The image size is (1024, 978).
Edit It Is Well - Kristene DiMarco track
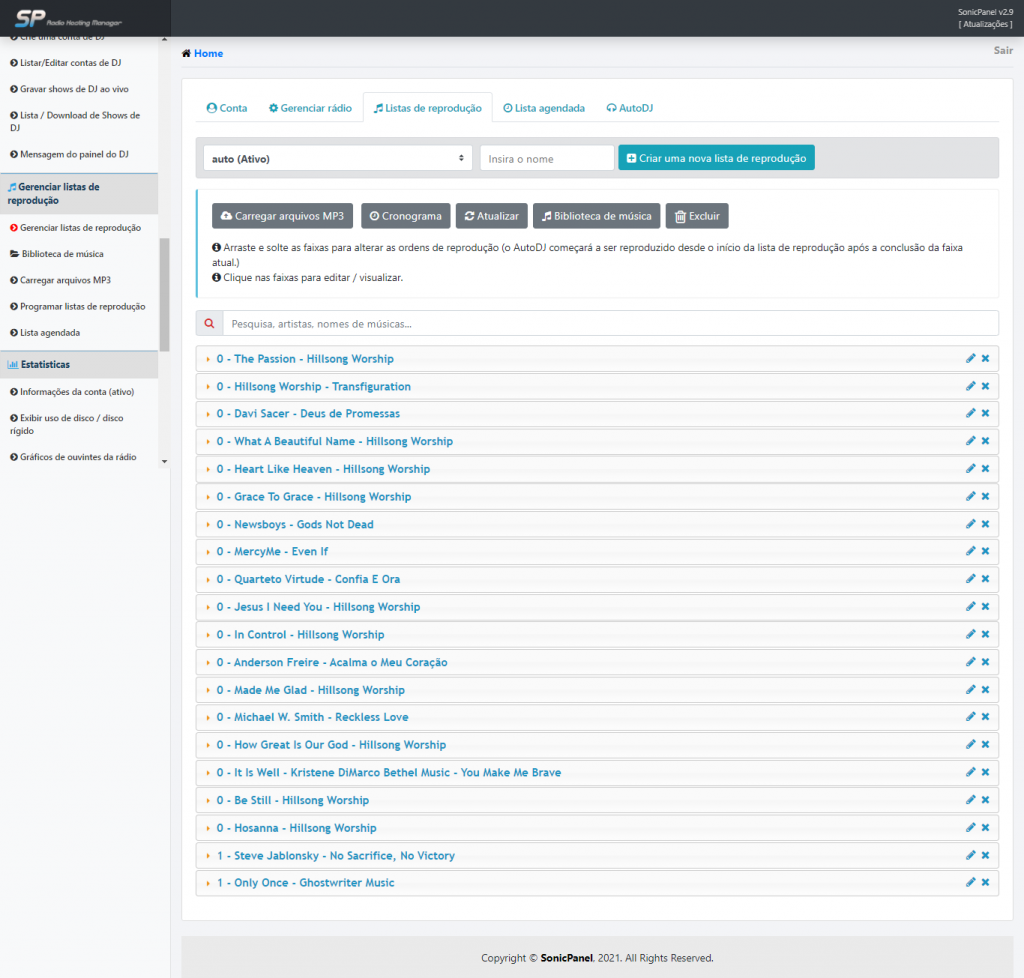point(970,772)
